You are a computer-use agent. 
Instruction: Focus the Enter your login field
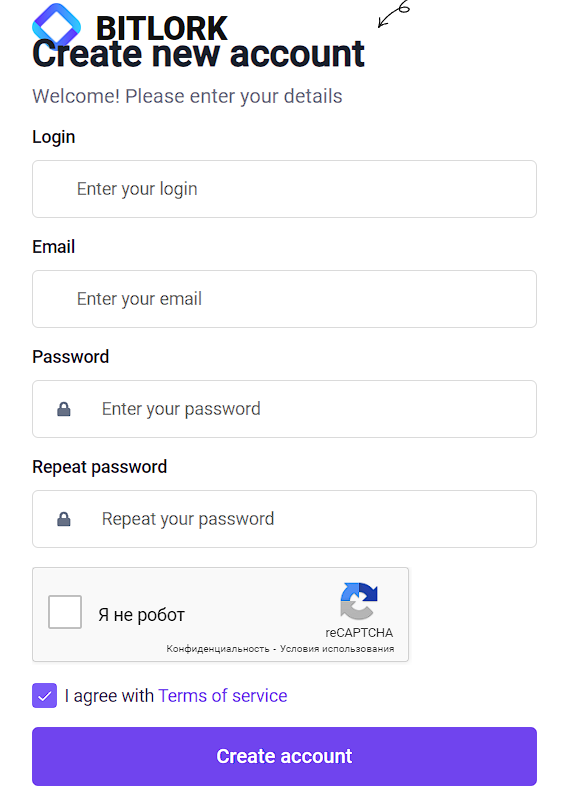(284, 189)
